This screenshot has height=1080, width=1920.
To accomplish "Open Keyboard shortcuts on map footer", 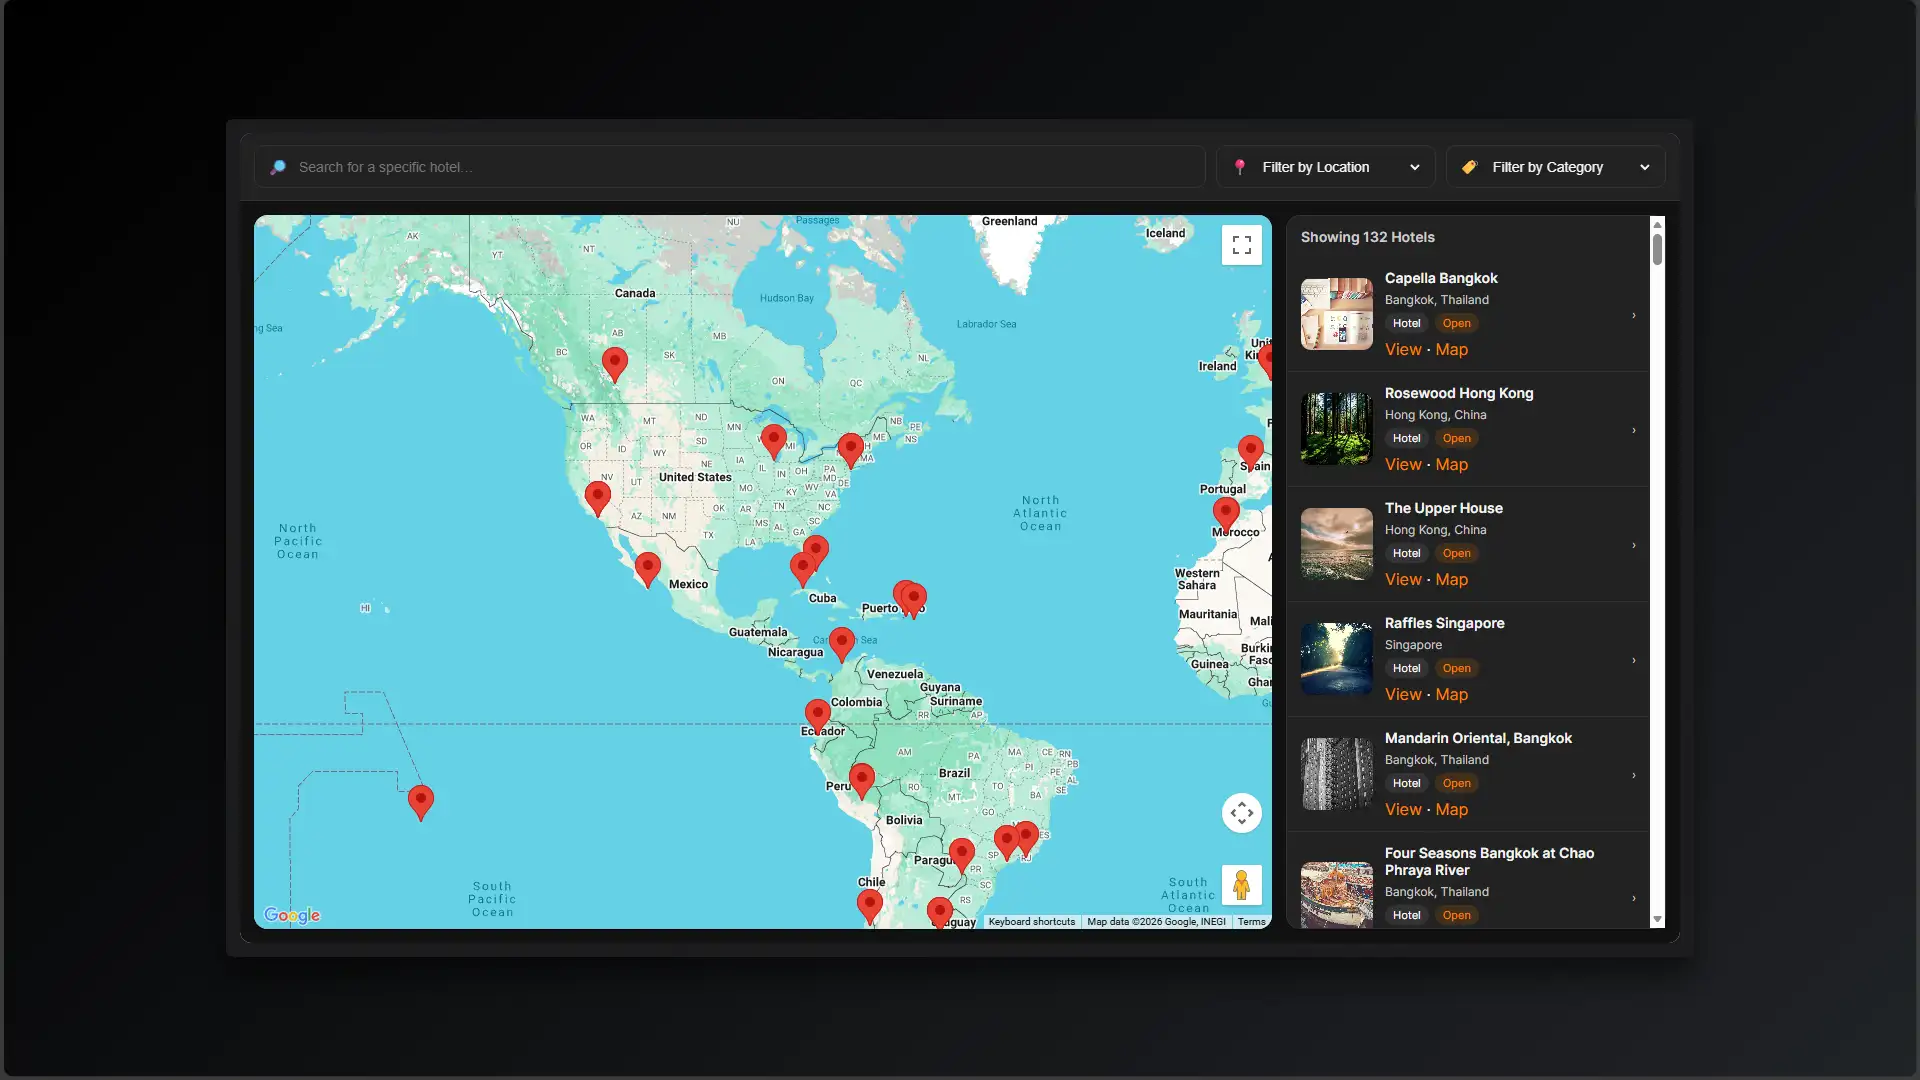I will (1031, 922).
